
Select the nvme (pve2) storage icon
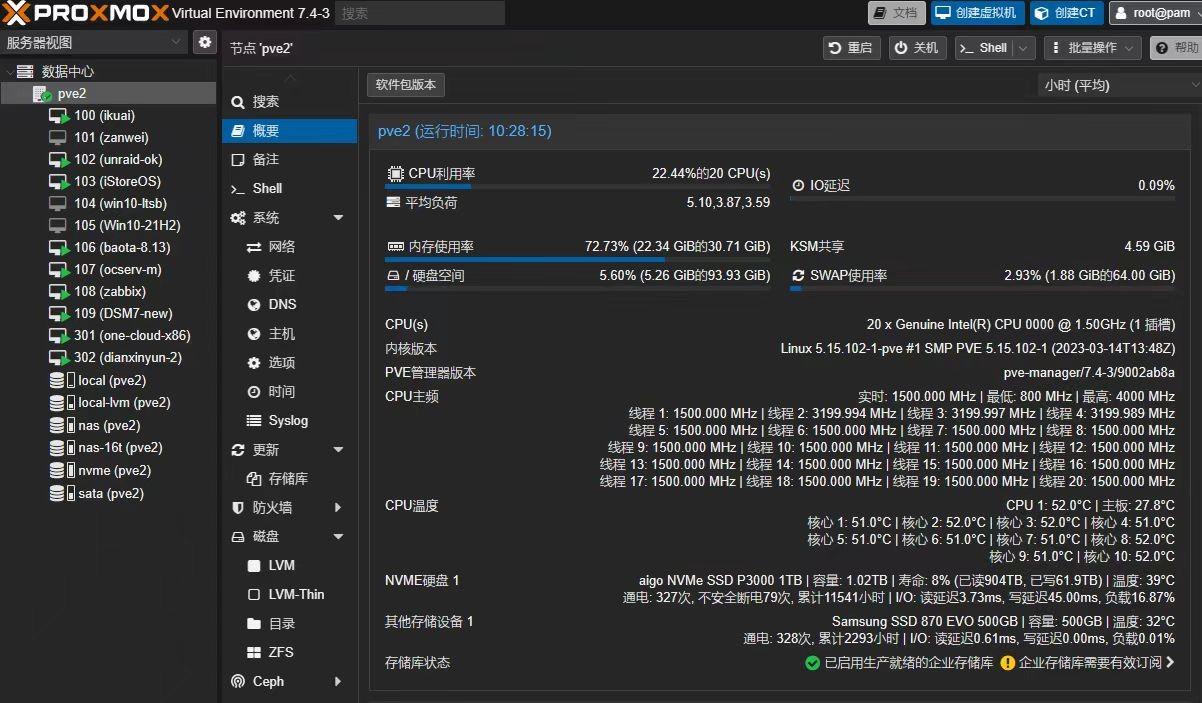pyautogui.click(x=58, y=470)
